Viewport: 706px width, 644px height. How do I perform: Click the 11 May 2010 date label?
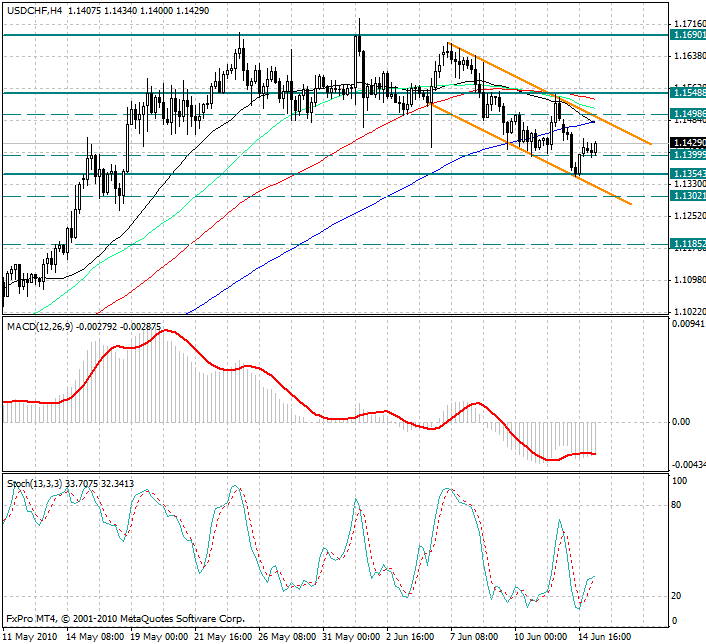31,637
